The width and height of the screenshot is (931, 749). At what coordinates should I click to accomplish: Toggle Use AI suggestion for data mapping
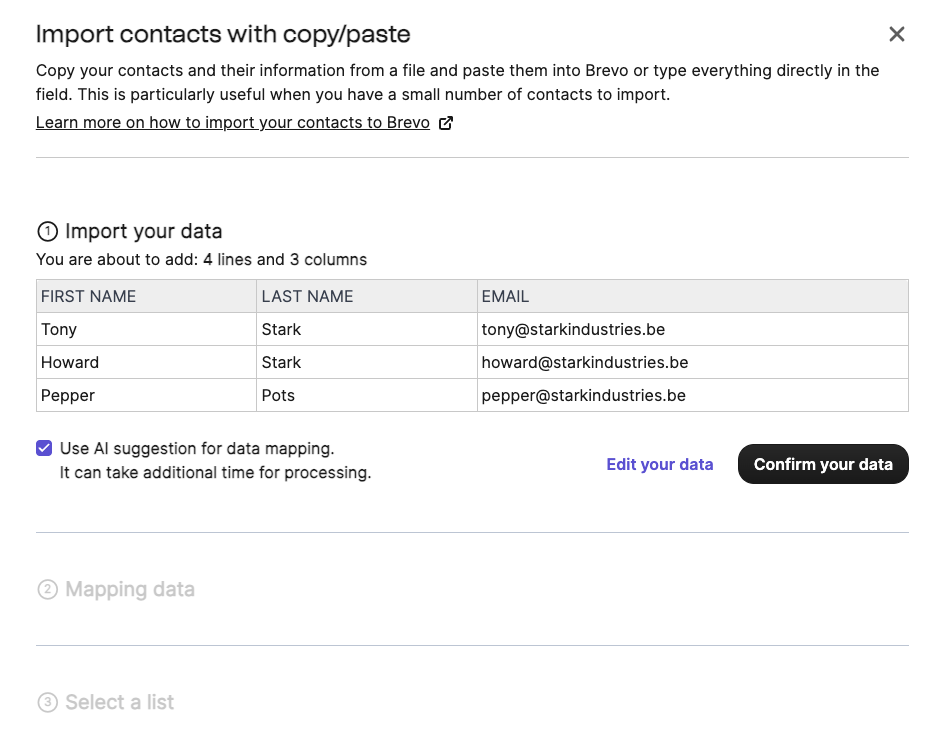pyautogui.click(x=44, y=448)
